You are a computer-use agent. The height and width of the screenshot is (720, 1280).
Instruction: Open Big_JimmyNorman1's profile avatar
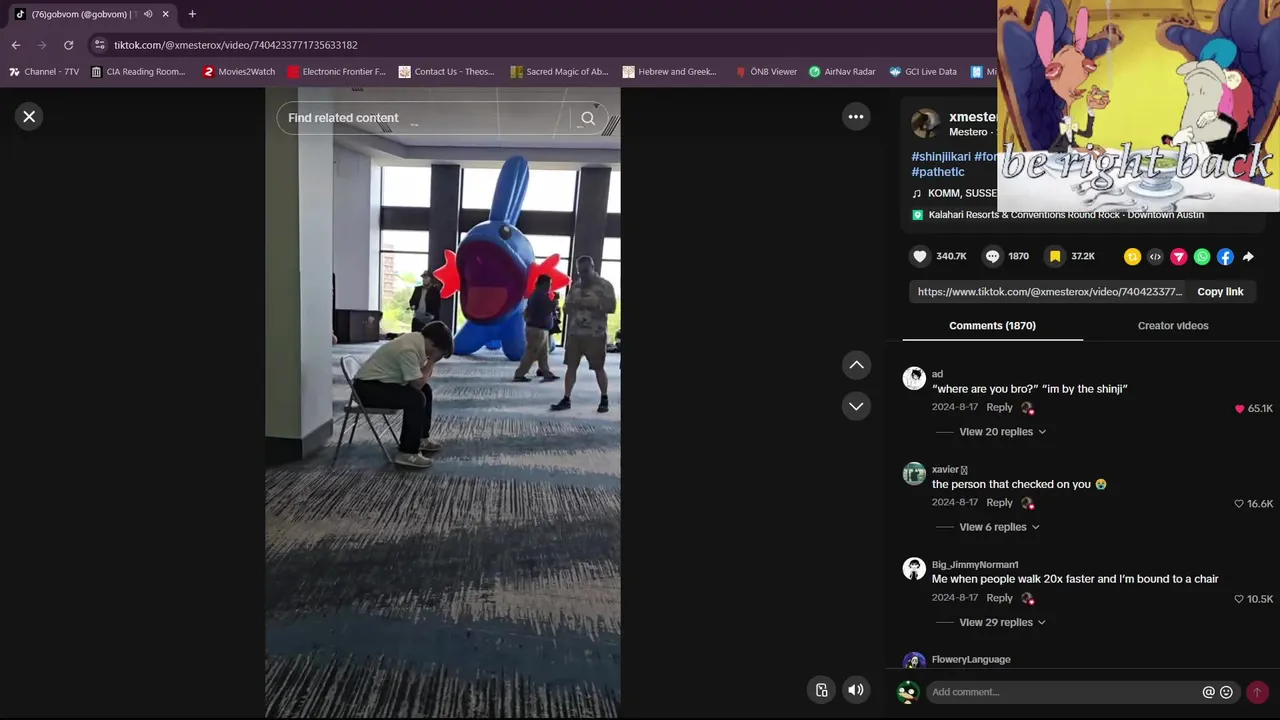tap(914, 568)
